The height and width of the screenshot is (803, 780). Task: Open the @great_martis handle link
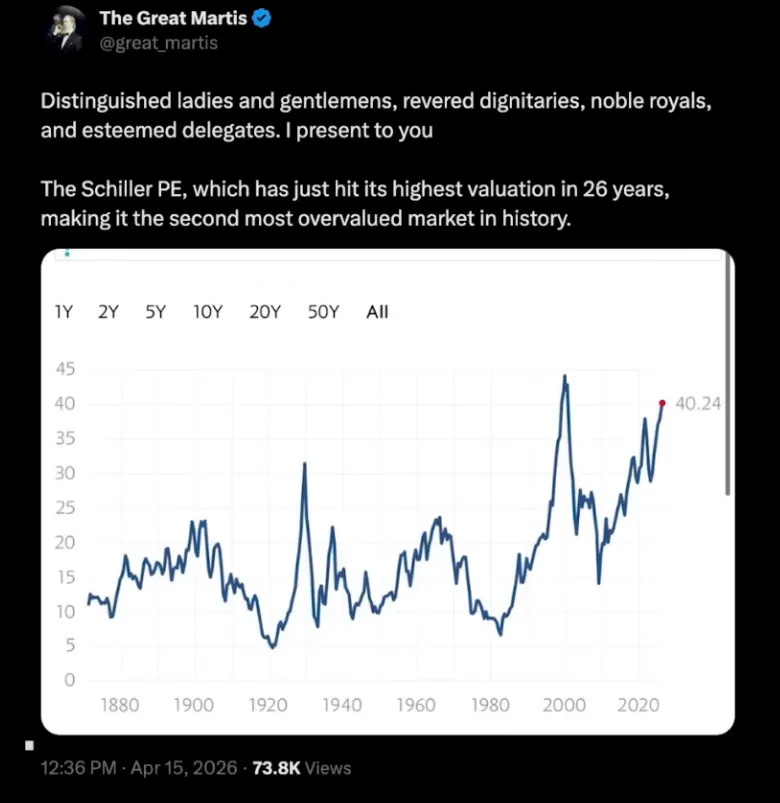[158, 43]
